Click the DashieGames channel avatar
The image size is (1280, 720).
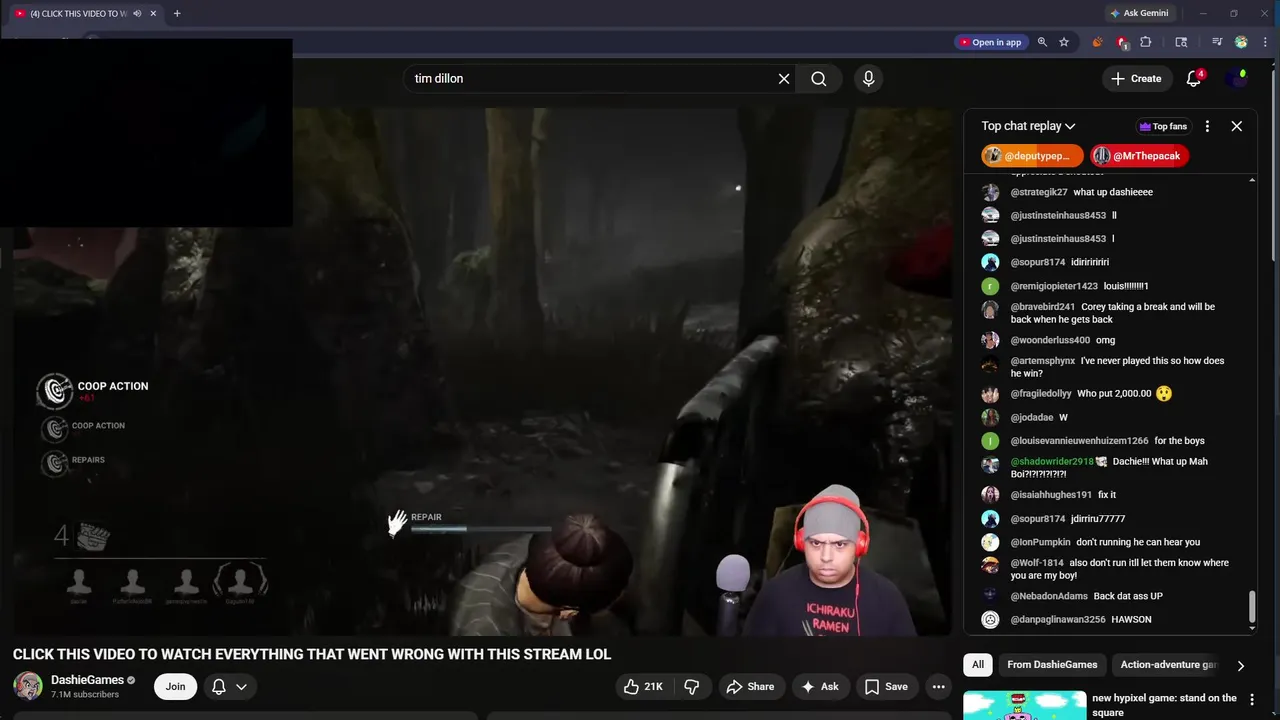[28, 686]
